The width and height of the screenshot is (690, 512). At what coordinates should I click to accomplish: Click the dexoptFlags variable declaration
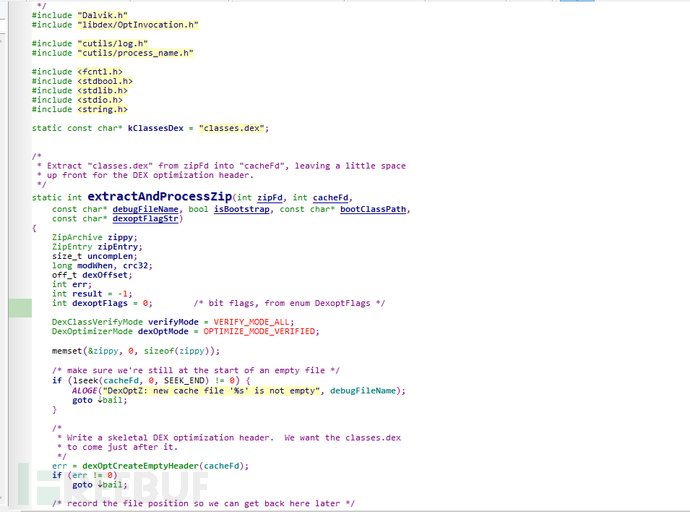[x=100, y=303]
